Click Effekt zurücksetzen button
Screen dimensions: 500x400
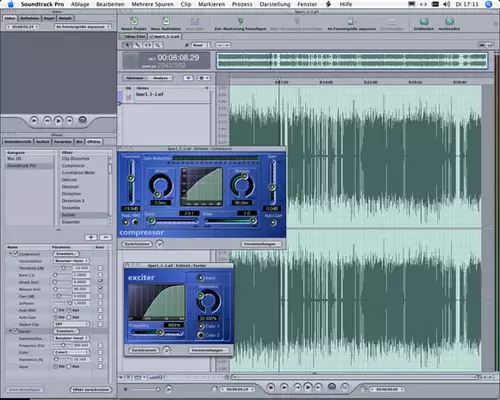pyautogui.click(x=91, y=389)
